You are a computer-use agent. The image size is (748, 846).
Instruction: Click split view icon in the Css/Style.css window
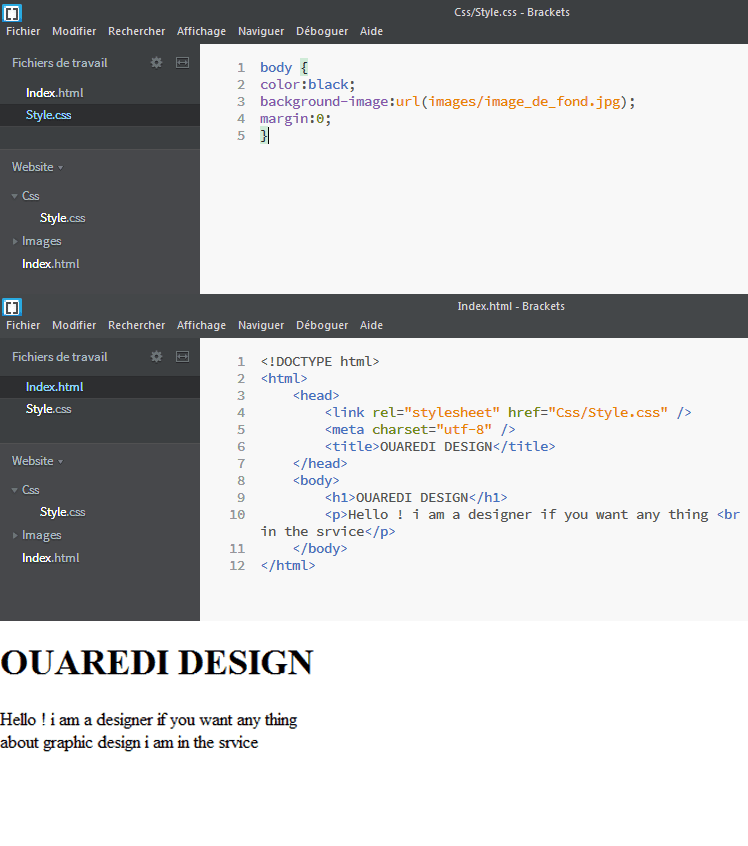coord(182,63)
